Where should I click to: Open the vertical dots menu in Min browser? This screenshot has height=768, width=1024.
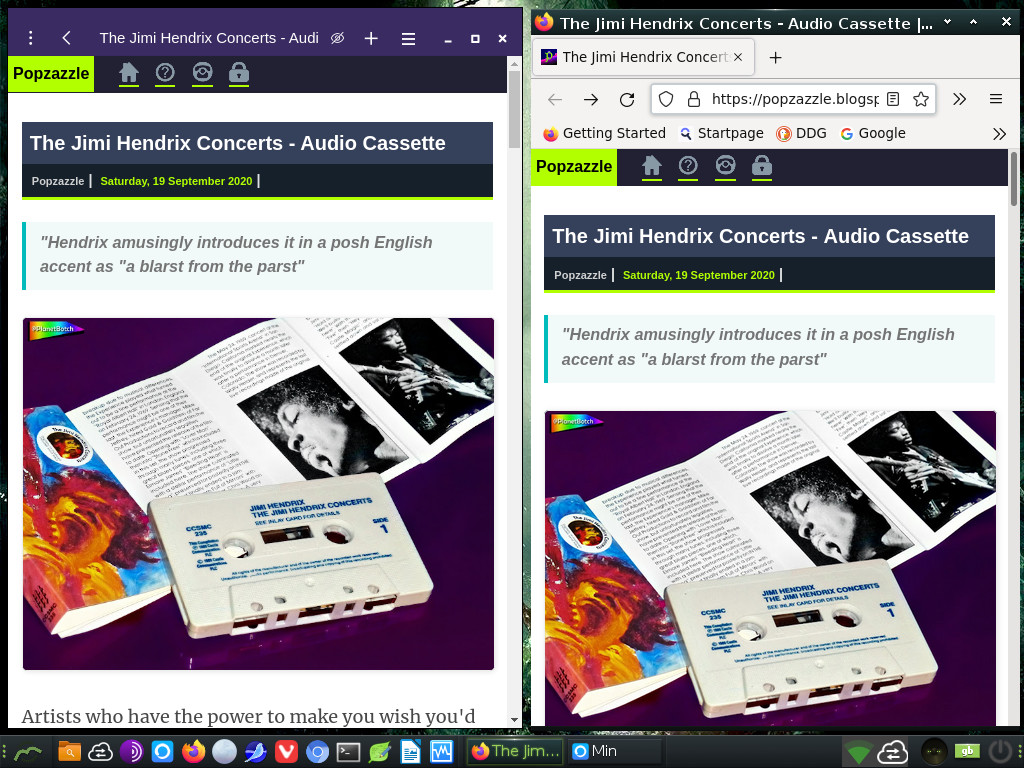pyautogui.click(x=30, y=38)
